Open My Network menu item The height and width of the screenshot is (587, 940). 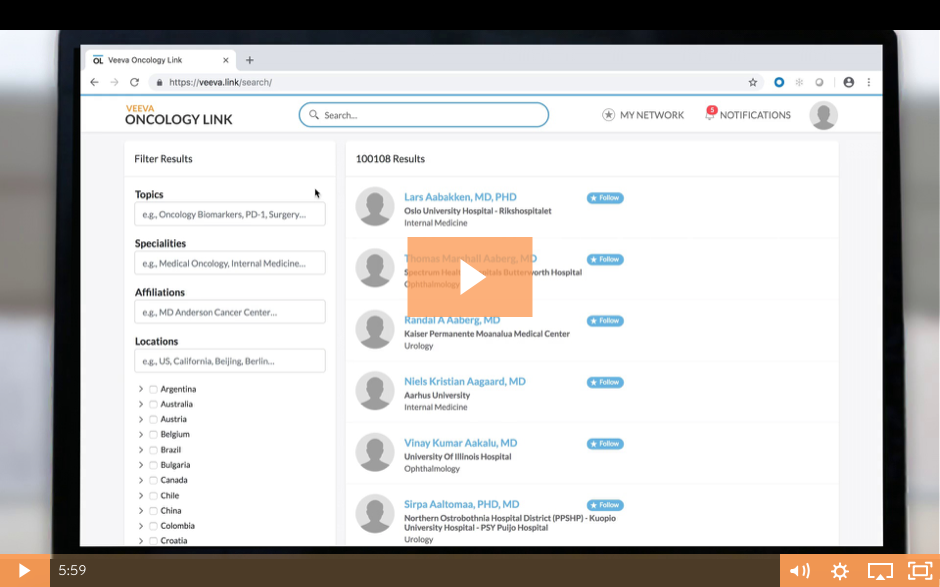tap(643, 115)
